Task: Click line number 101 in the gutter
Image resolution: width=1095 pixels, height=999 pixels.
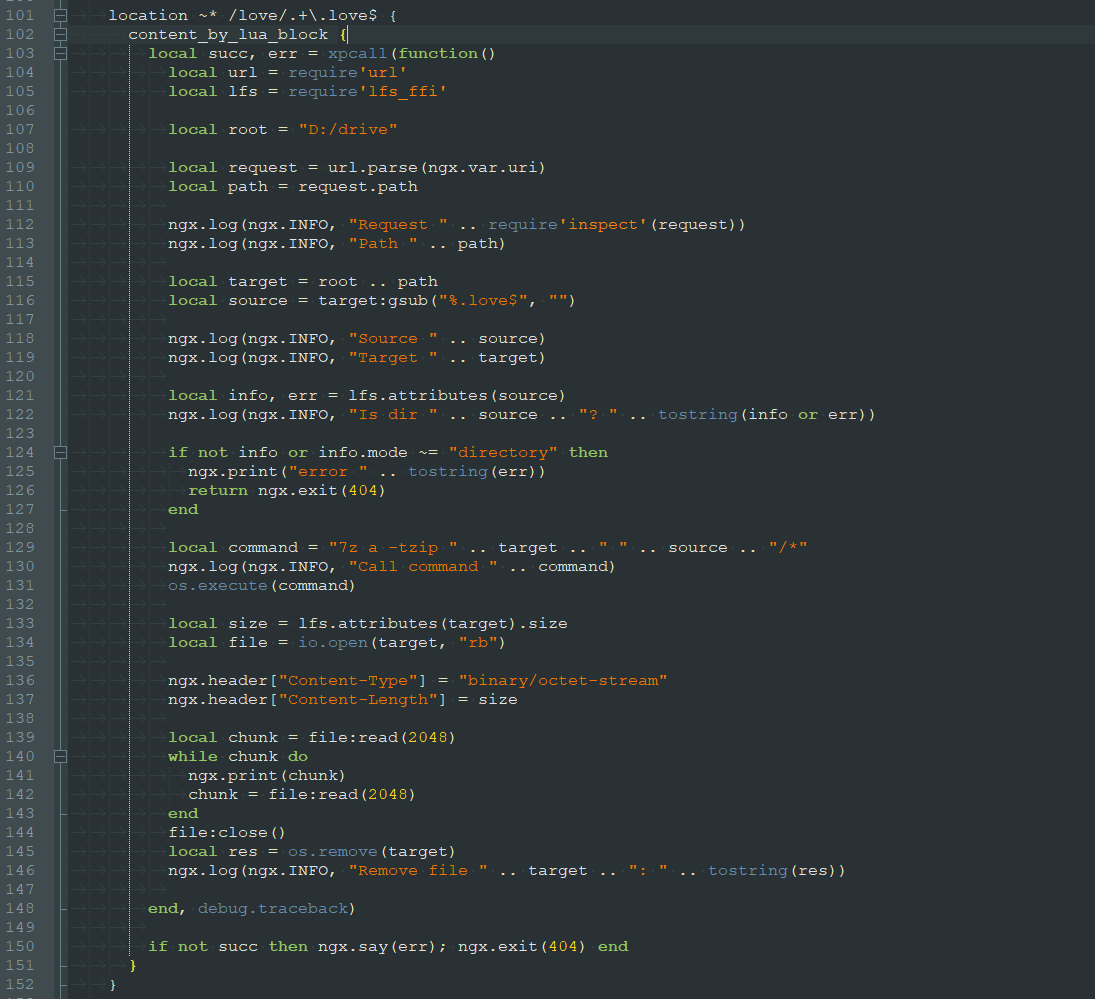Action: pos(20,15)
